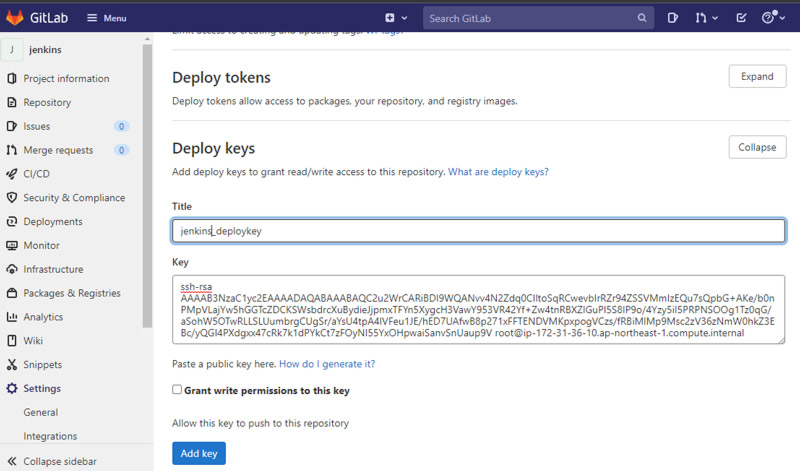This screenshot has height=471, width=800.
Task: Click the Deploy tokens heading
Action: (x=221, y=78)
